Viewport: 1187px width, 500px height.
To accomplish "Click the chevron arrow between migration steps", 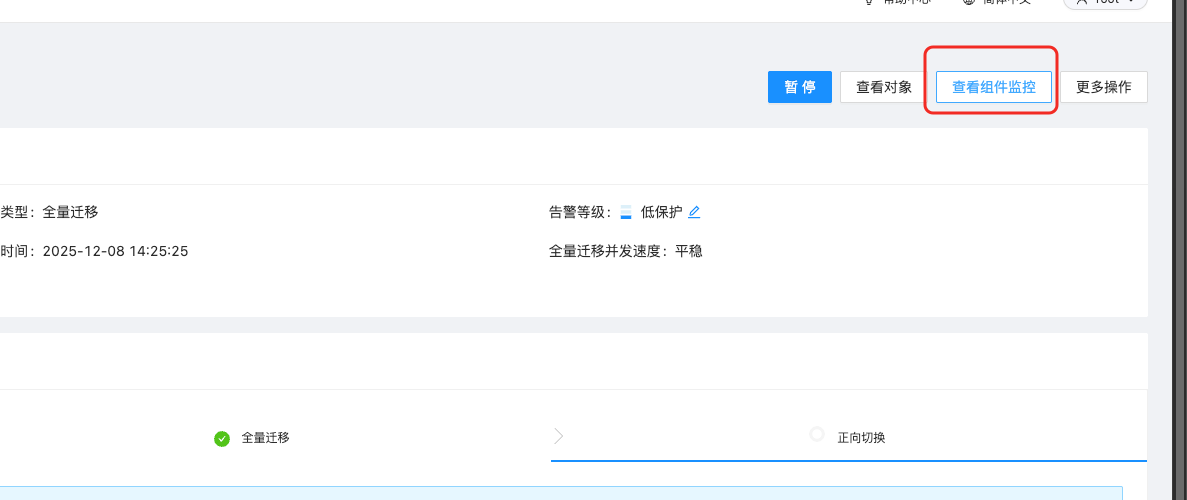I will pyautogui.click(x=558, y=436).
